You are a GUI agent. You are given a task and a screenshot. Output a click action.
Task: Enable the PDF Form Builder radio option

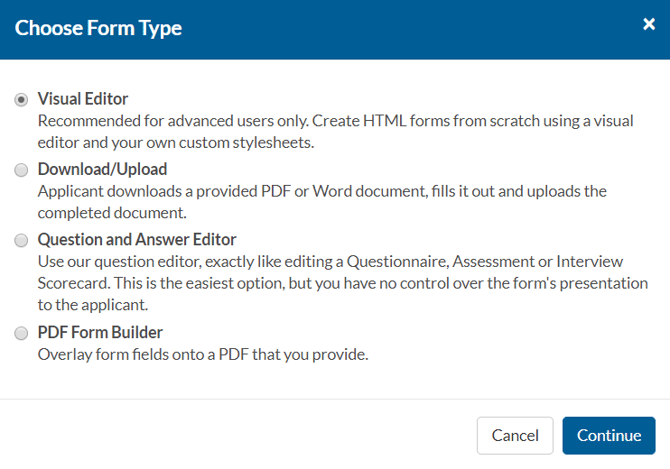(x=21, y=334)
